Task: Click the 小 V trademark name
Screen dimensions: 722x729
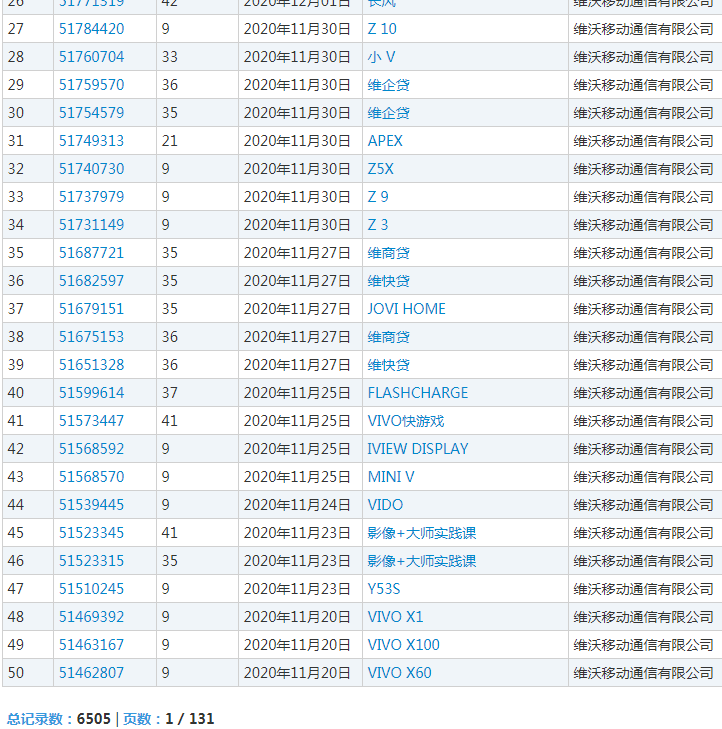Action: point(381,57)
